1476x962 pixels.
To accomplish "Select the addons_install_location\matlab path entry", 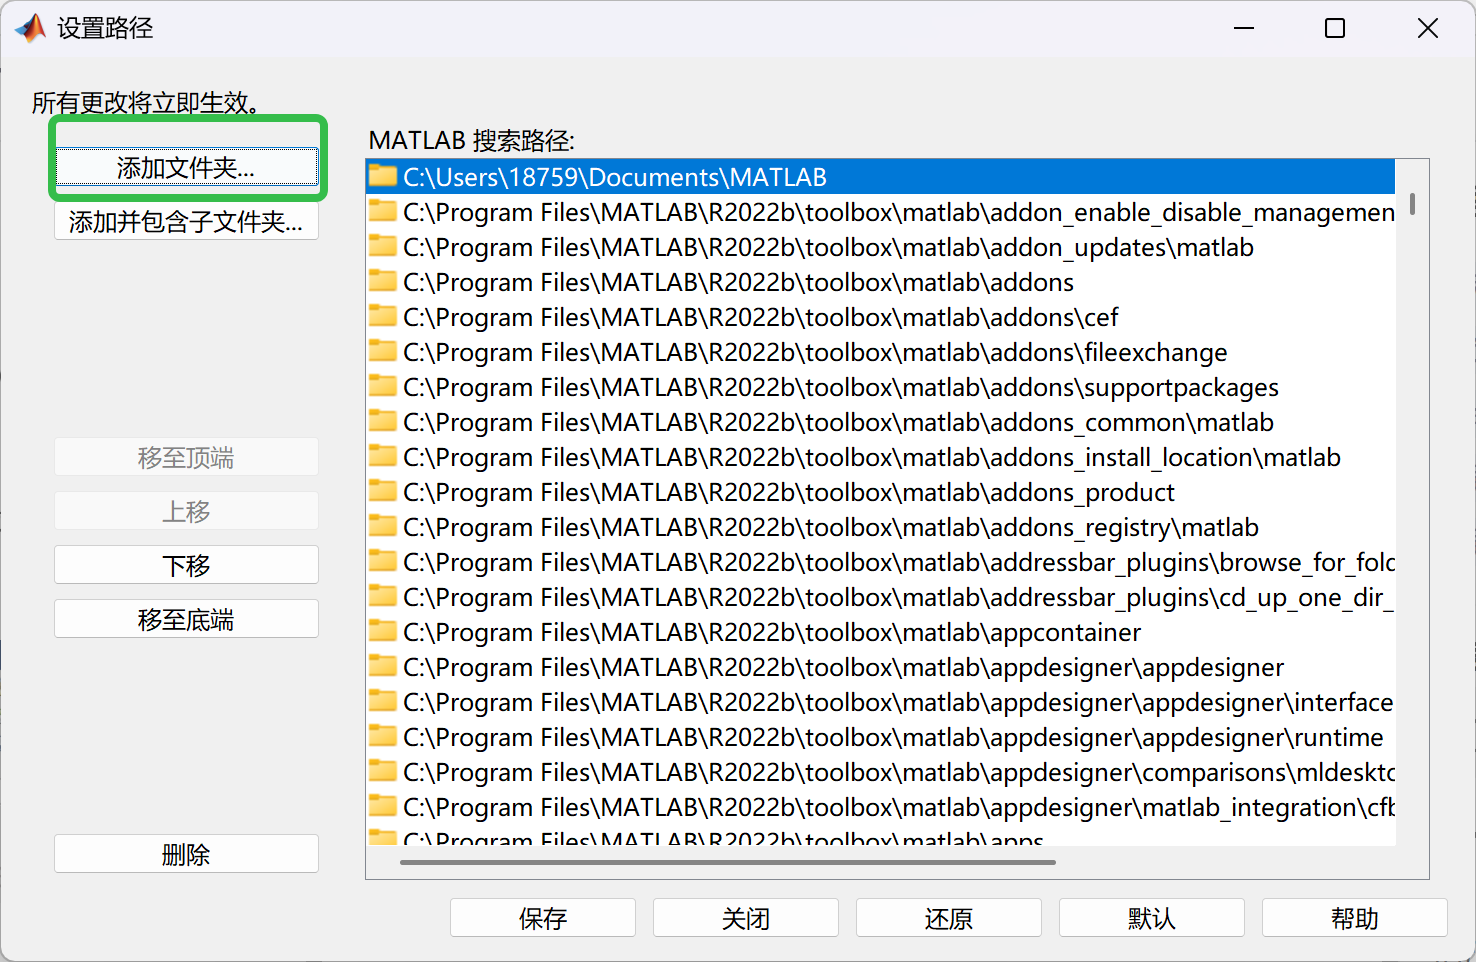I will click(881, 457).
